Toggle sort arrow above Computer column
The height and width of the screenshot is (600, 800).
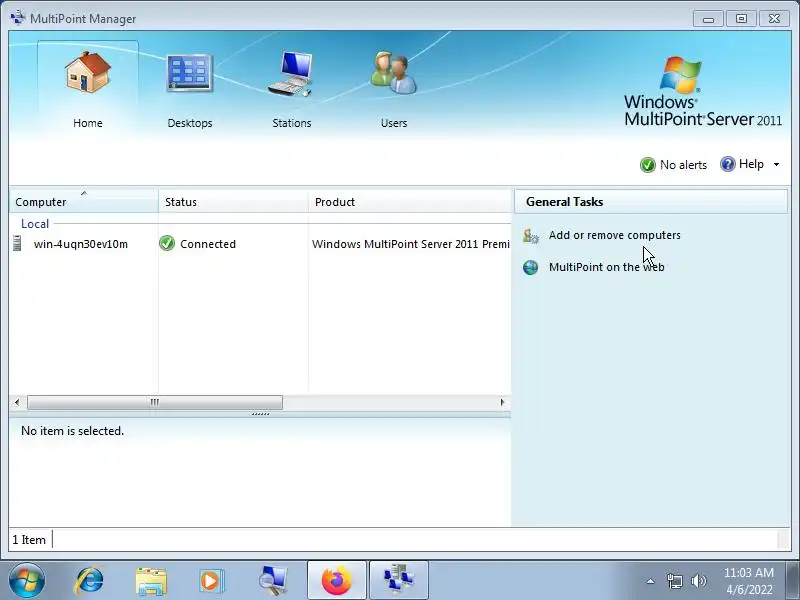click(x=84, y=193)
